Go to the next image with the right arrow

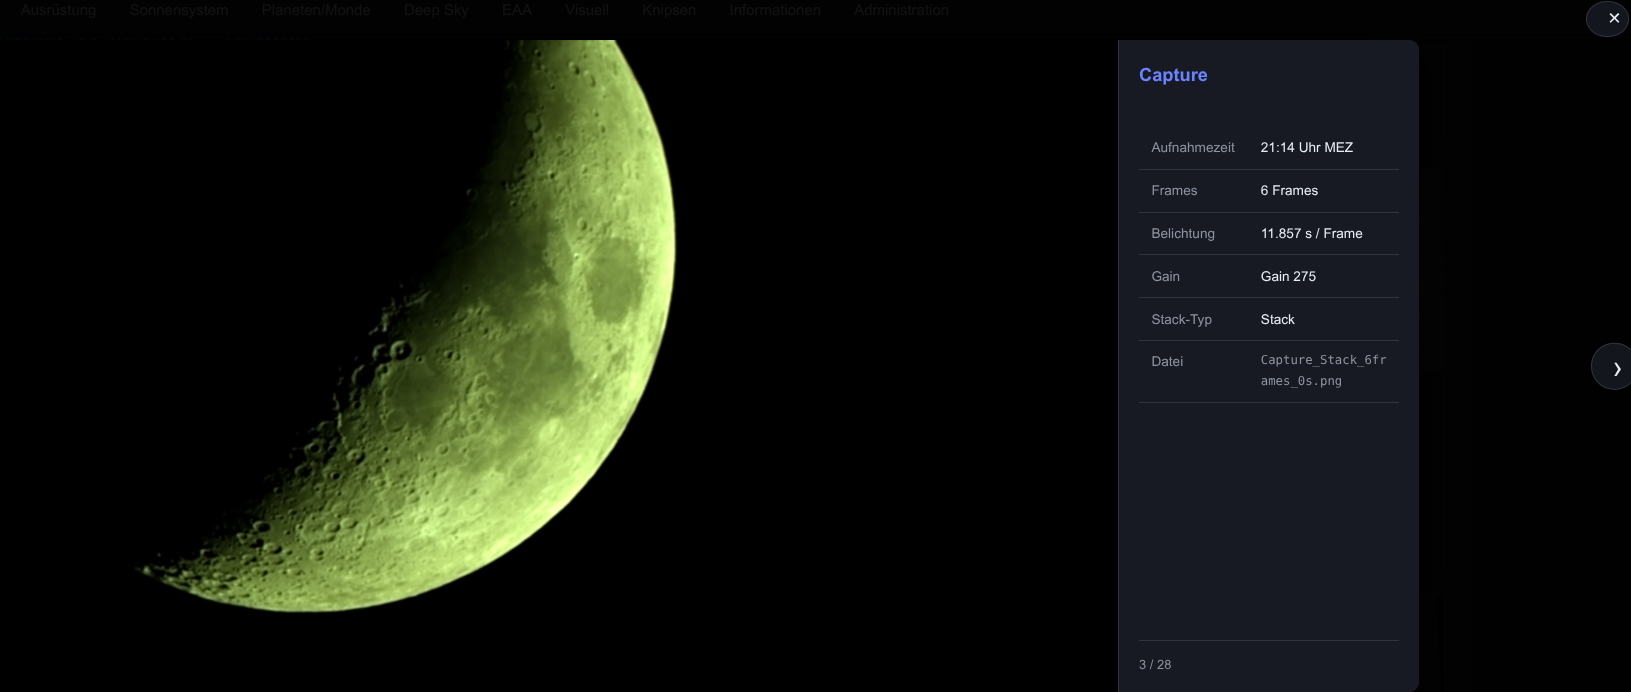[x=1614, y=367]
